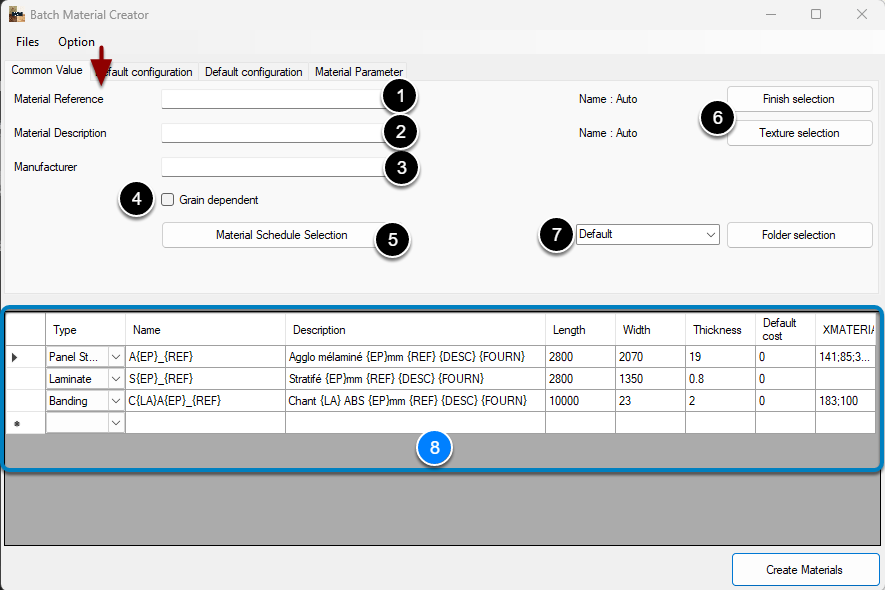Open the Option menu
Screen dimensions: 885x590
pos(76,42)
